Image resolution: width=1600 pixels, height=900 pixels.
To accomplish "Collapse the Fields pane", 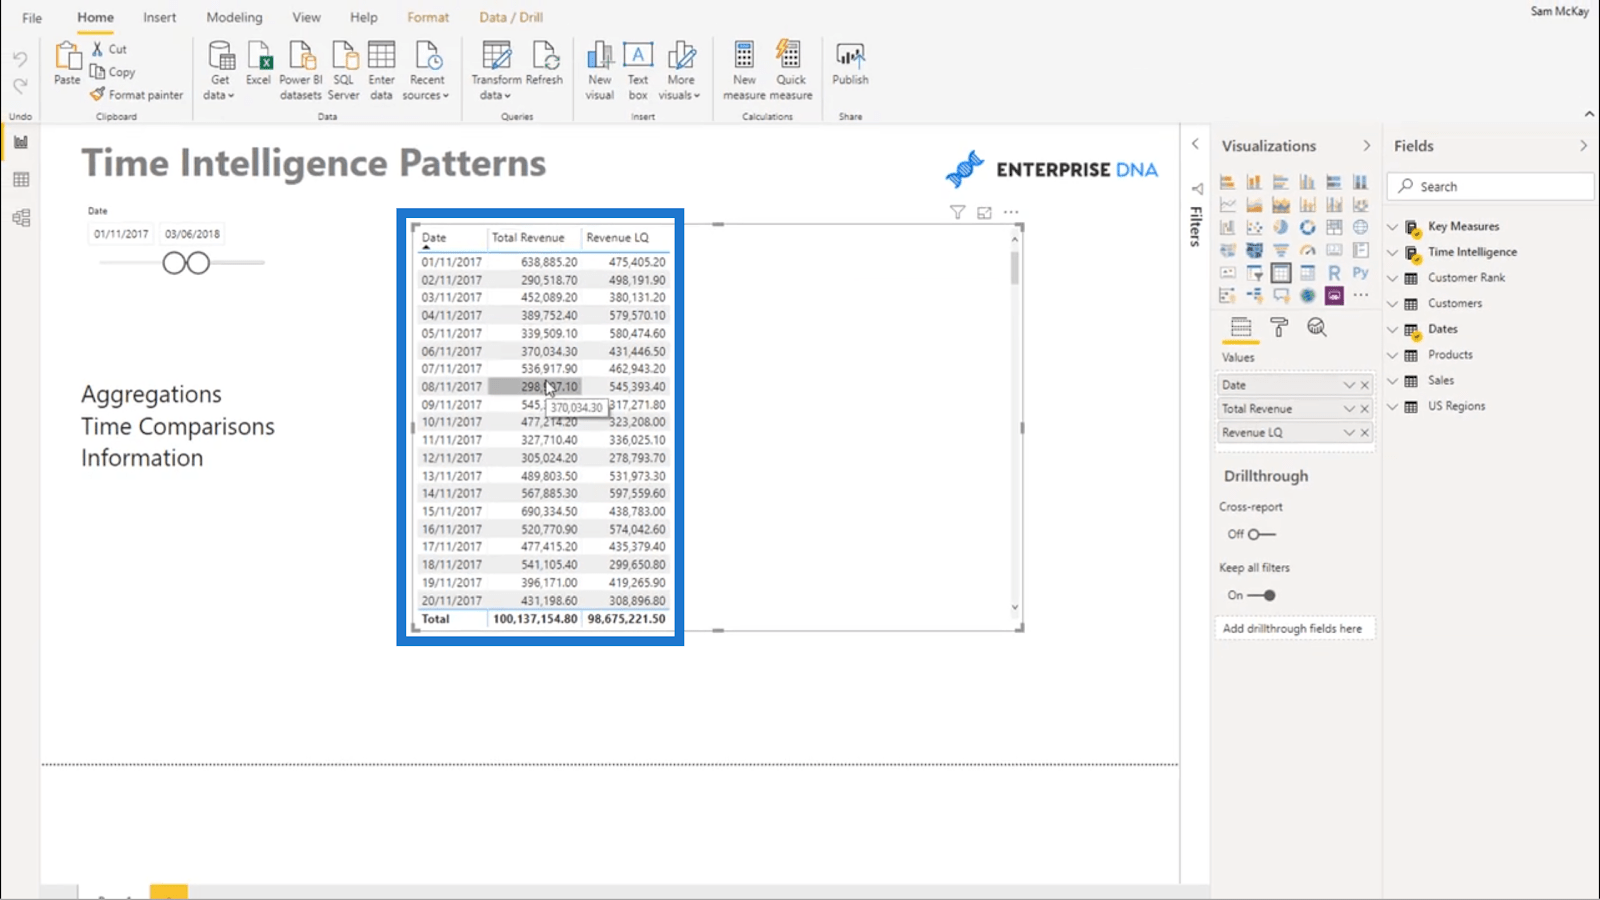I will [1583, 146].
